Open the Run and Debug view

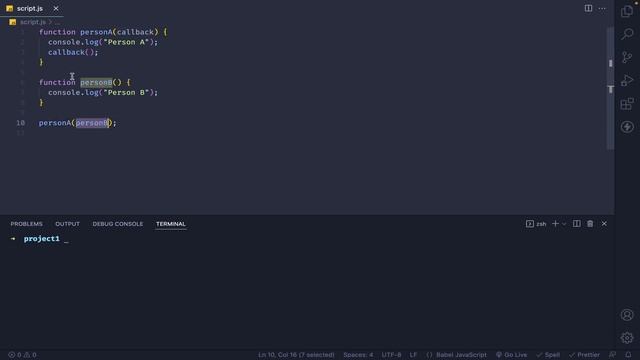[x=627, y=80]
